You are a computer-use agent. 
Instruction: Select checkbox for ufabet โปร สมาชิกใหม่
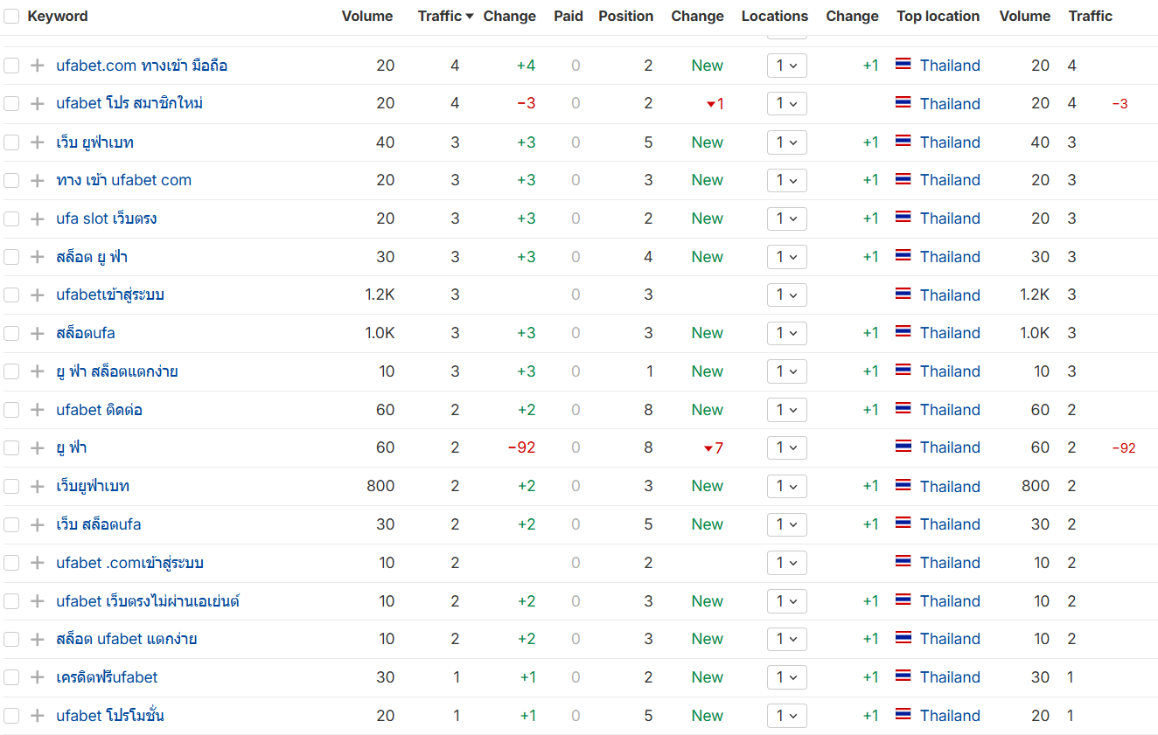11,103
